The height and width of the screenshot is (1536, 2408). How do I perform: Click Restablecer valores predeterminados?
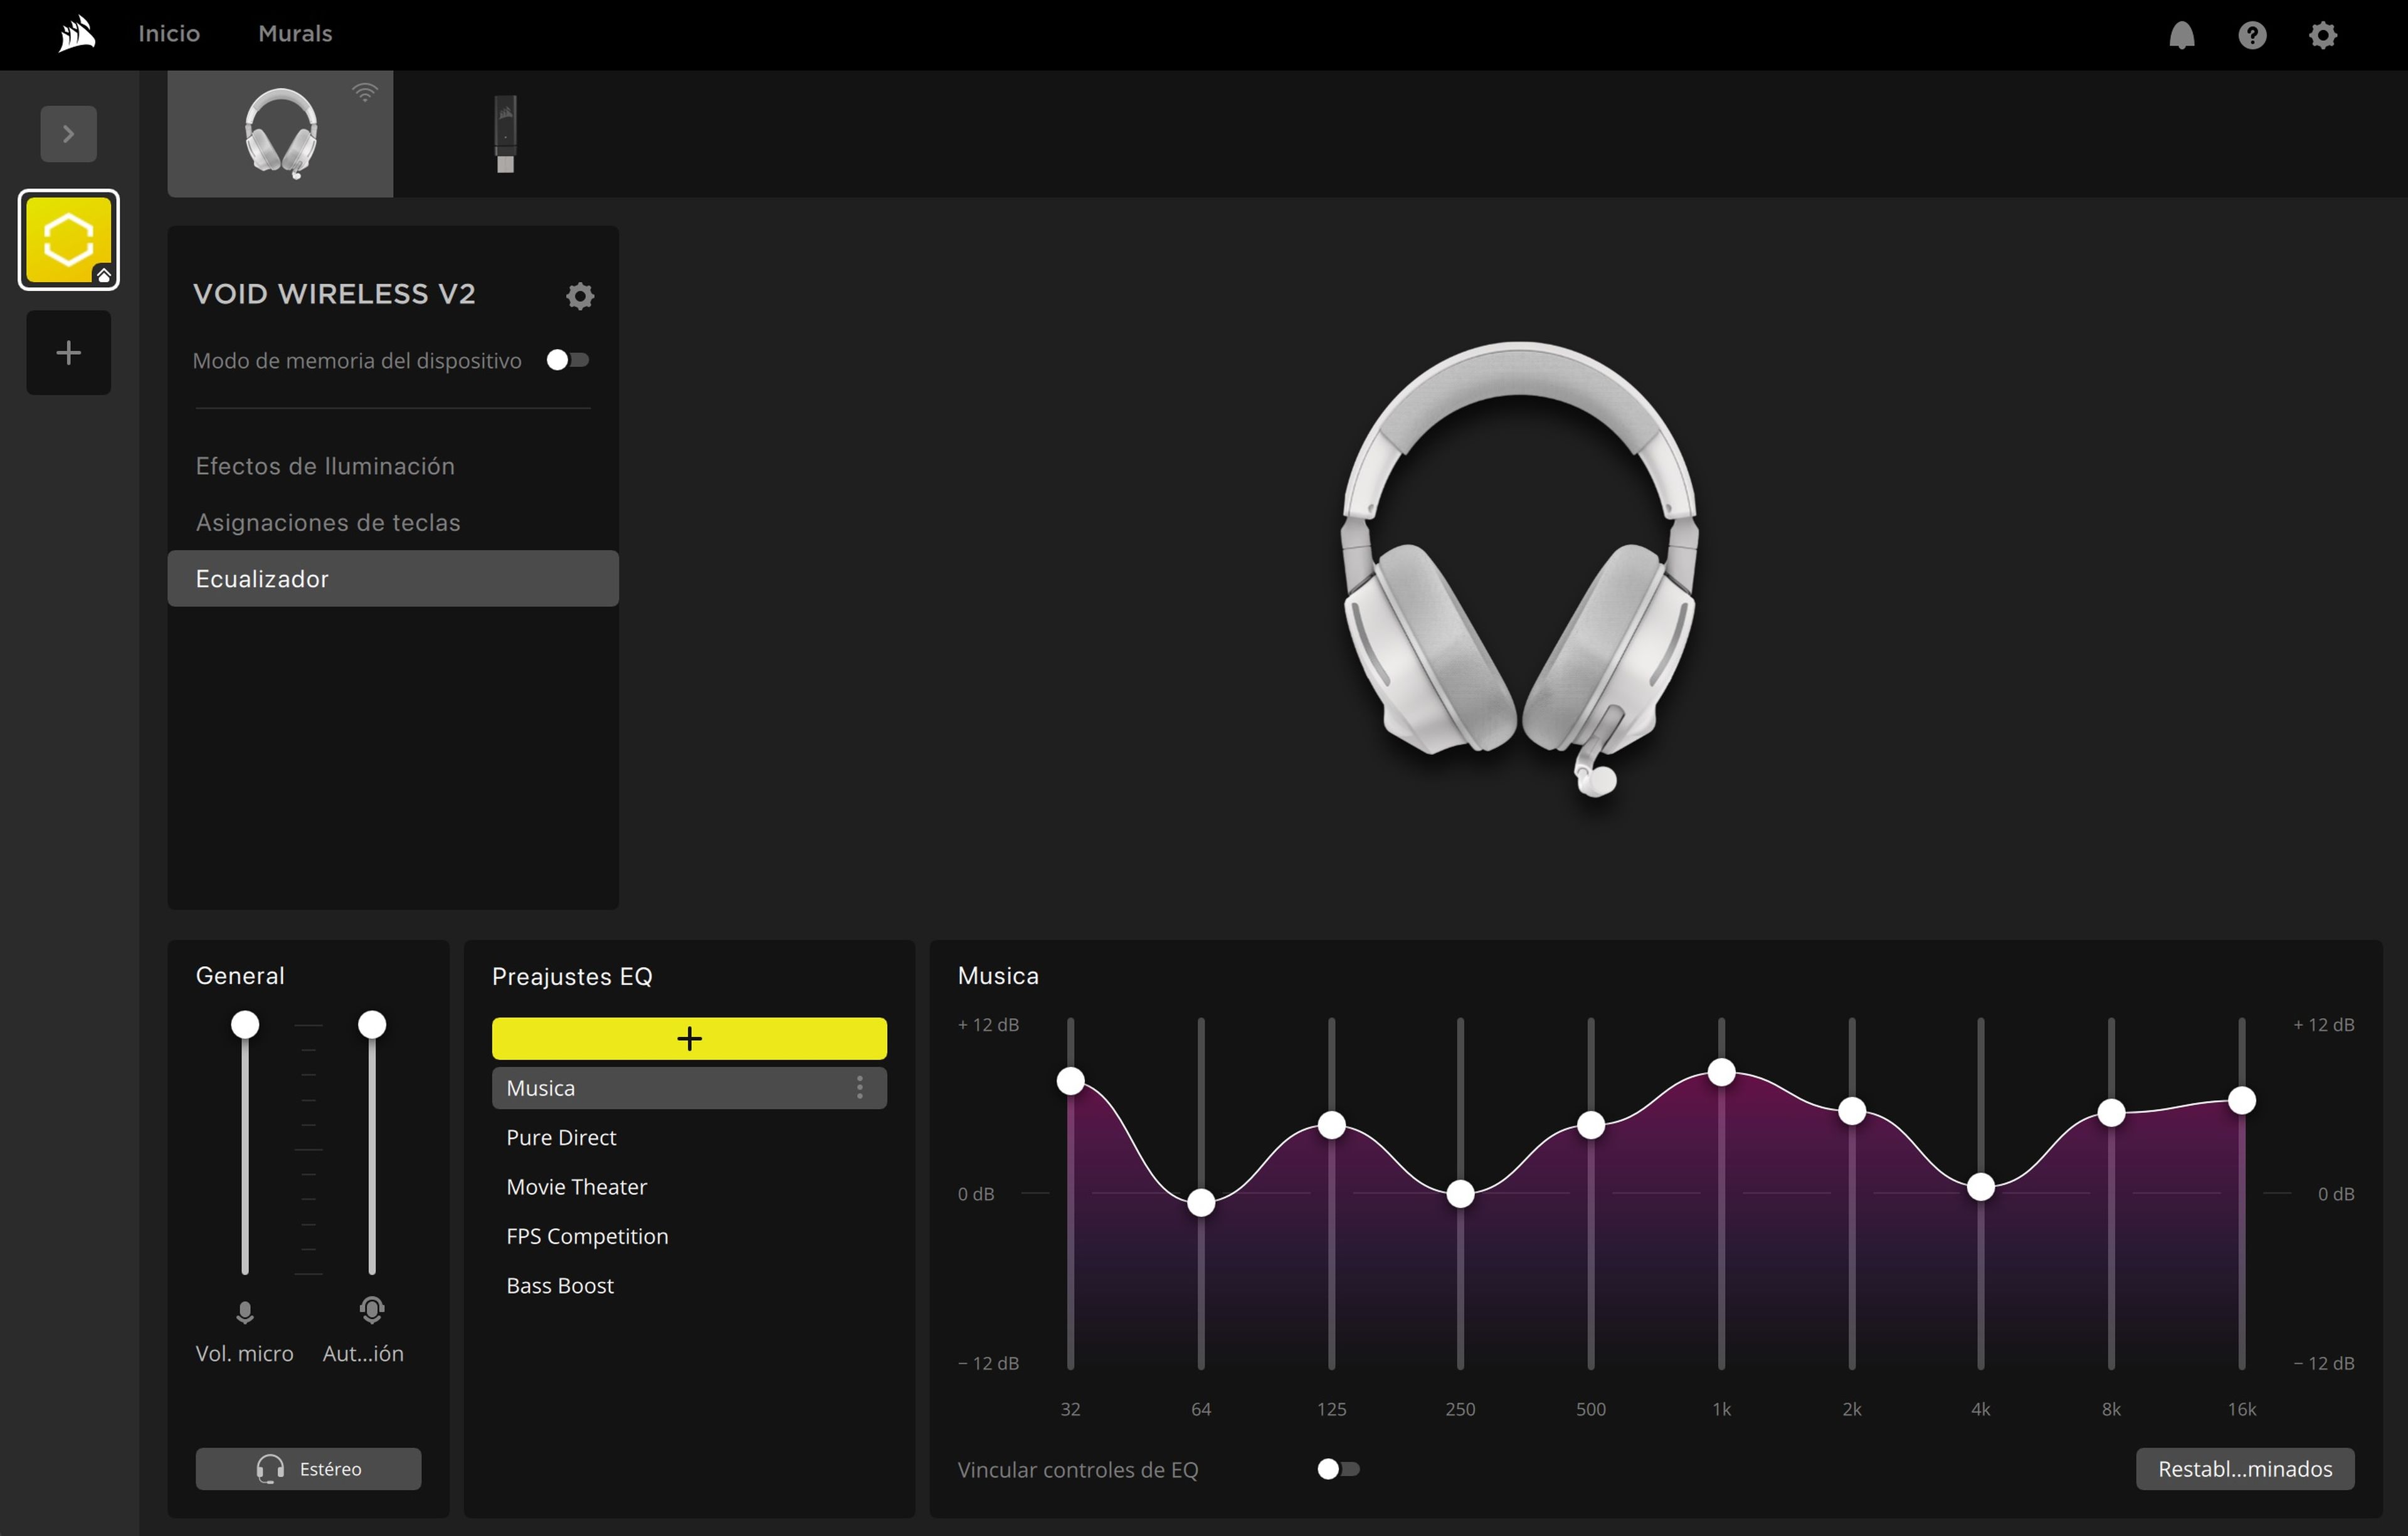(x=2245, y=1468)
